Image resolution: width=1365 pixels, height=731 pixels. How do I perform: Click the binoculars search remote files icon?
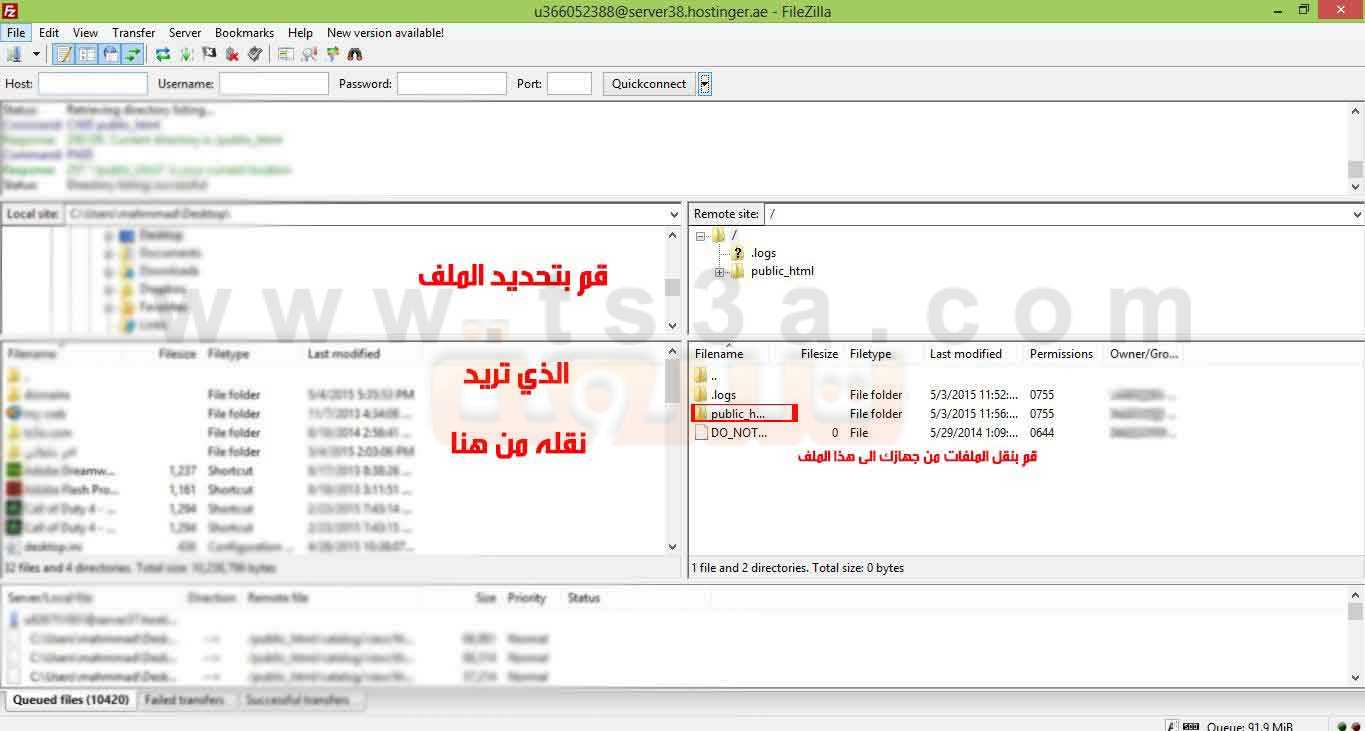point(355,54)
